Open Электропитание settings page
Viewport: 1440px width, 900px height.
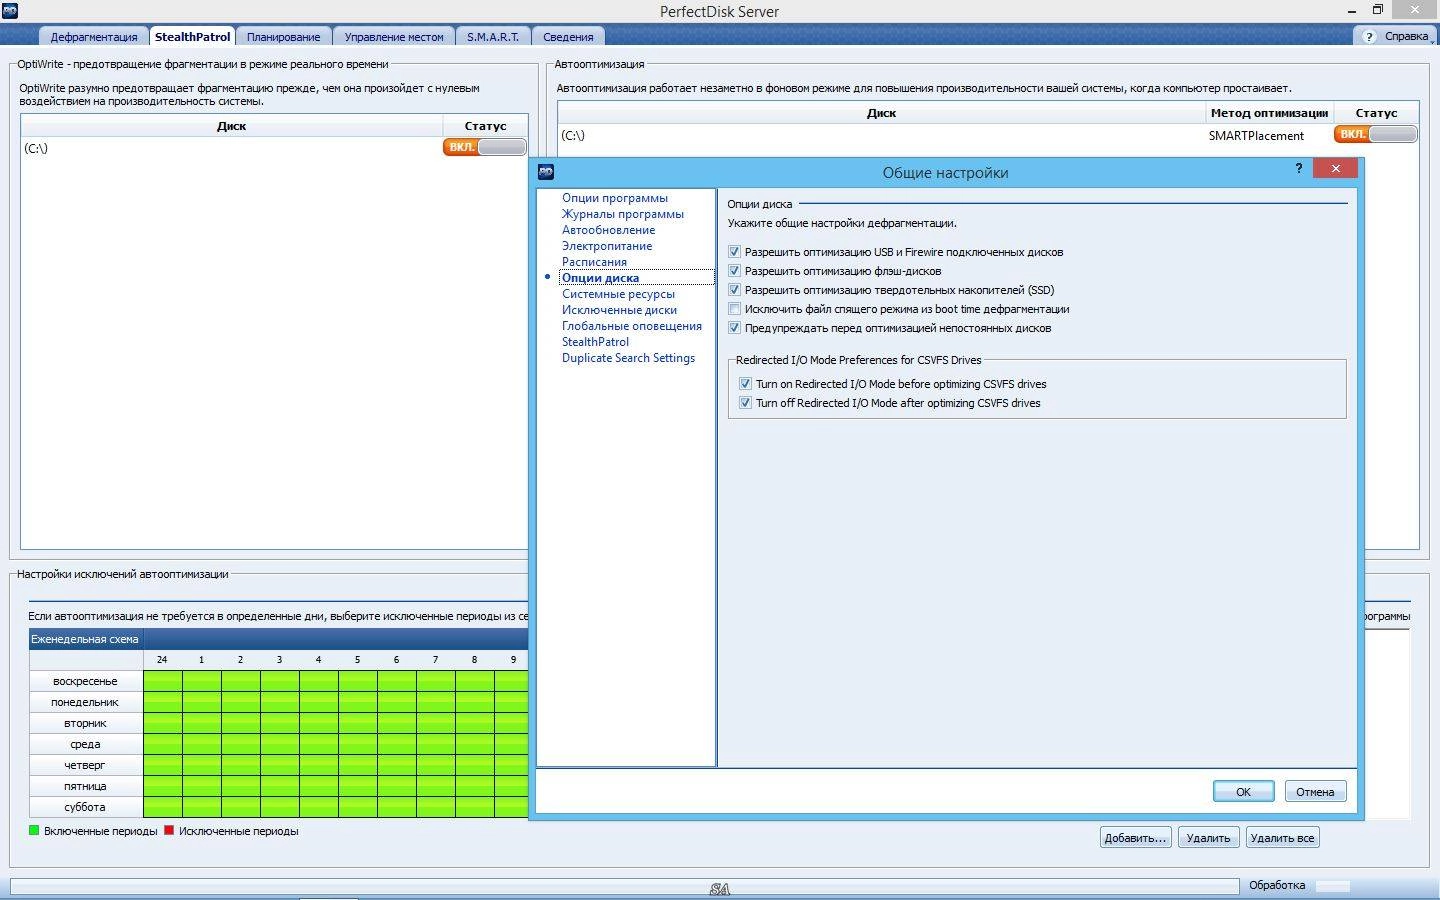click(x=607, y=246)
